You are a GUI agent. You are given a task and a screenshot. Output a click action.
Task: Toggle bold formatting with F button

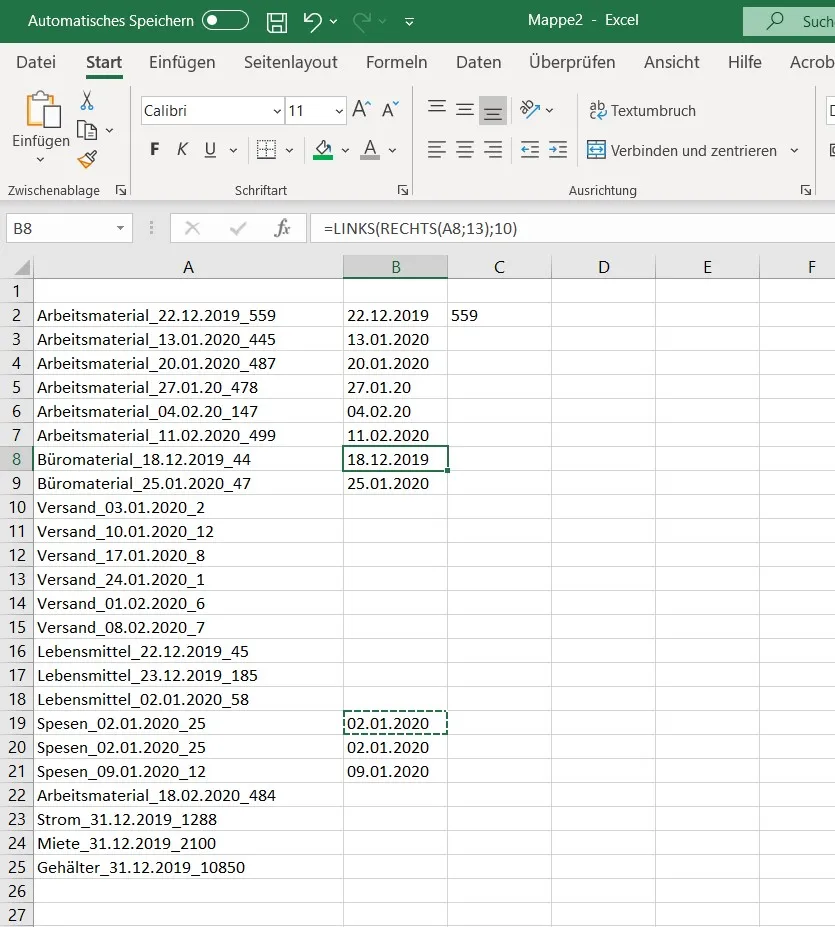point(154,150)
